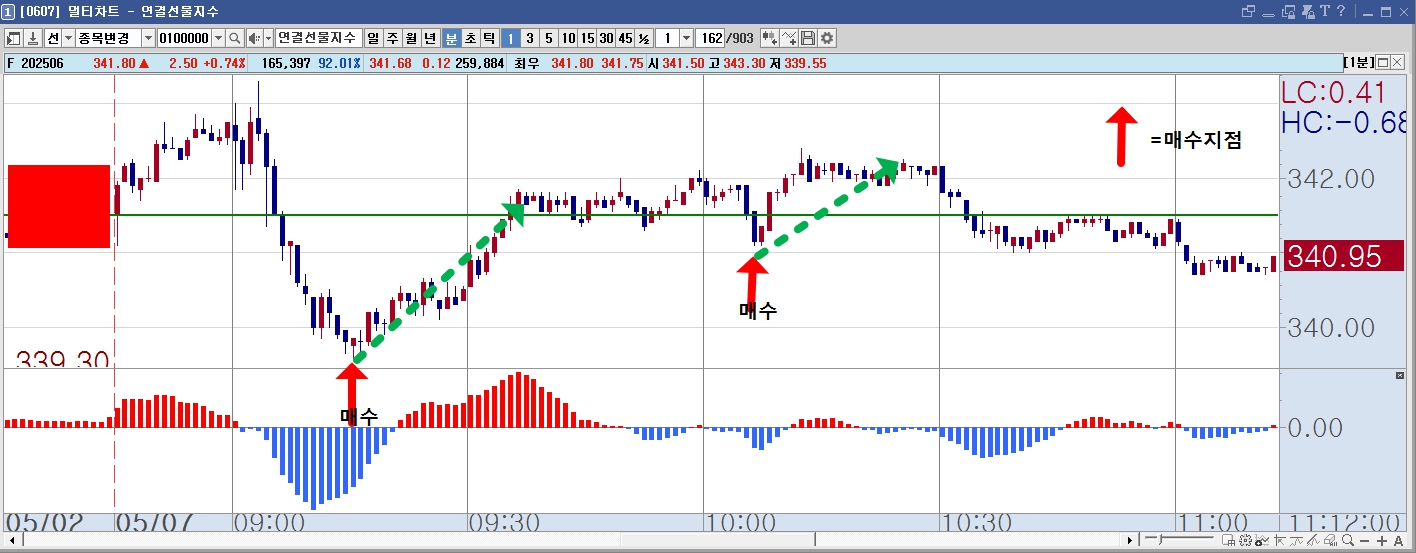Click the bottom bar gear settings icon
The width and height of the screenshot is (1416, 553).
[1245, 540]
